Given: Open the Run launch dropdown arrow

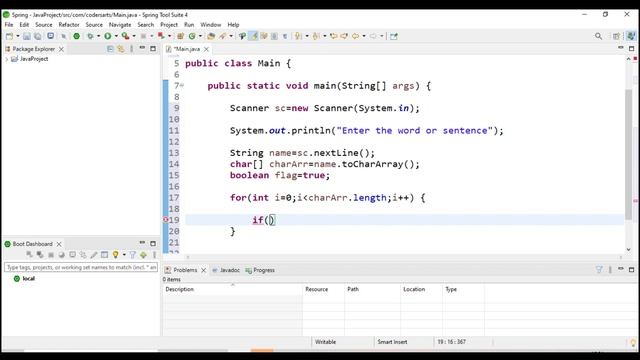Looking at the screenshot, I should pos(116,36).
